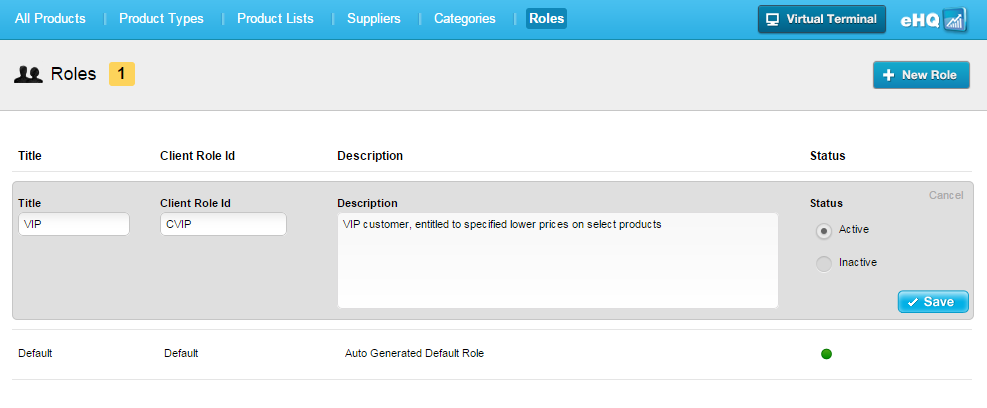
Task: Click into the Description text area
Action: pos(557,260)
